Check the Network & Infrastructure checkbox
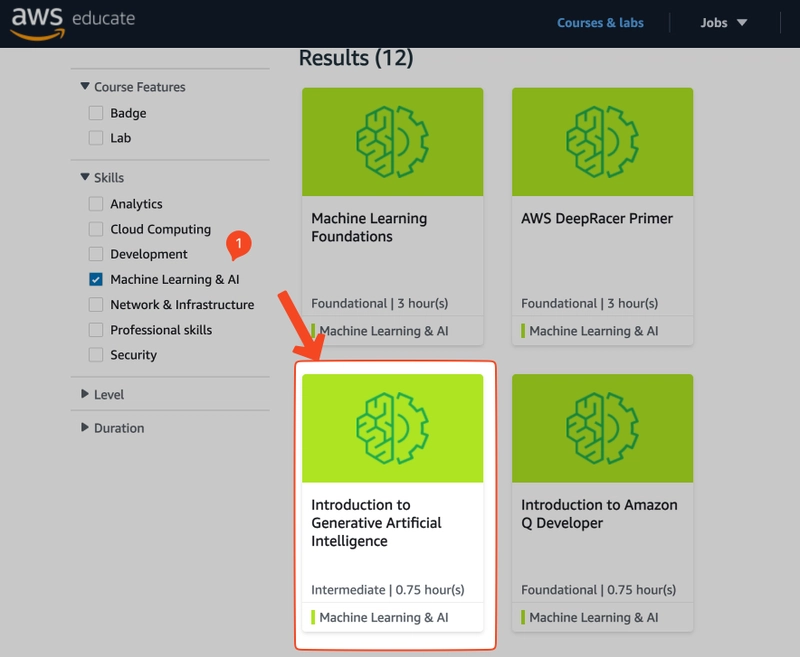 pyautogui.click(x=96, y=305)
